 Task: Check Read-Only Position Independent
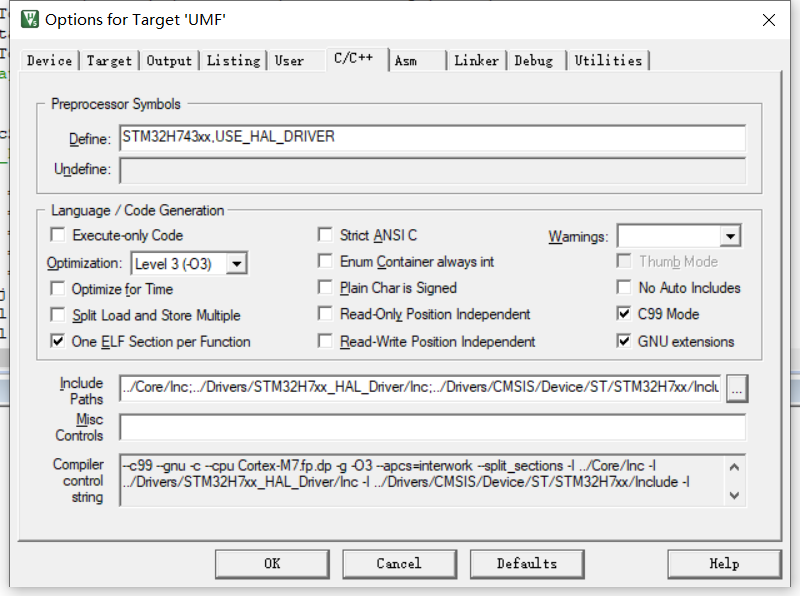[x=325, y=313]
